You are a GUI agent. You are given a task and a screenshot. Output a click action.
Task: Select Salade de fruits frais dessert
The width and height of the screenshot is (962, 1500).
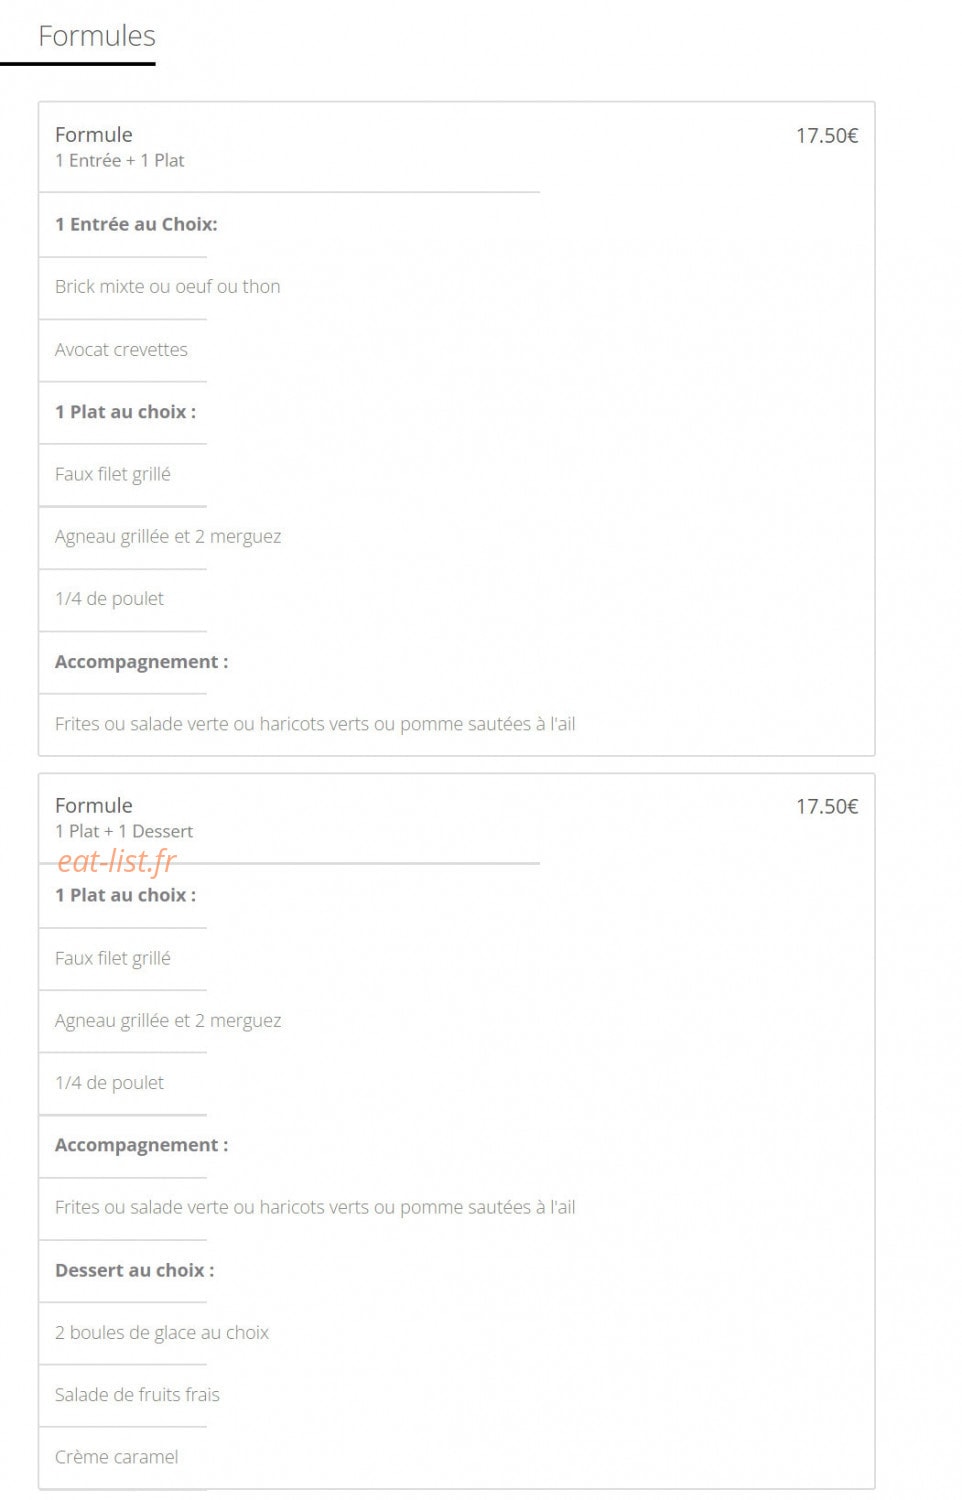[137, 1395]
